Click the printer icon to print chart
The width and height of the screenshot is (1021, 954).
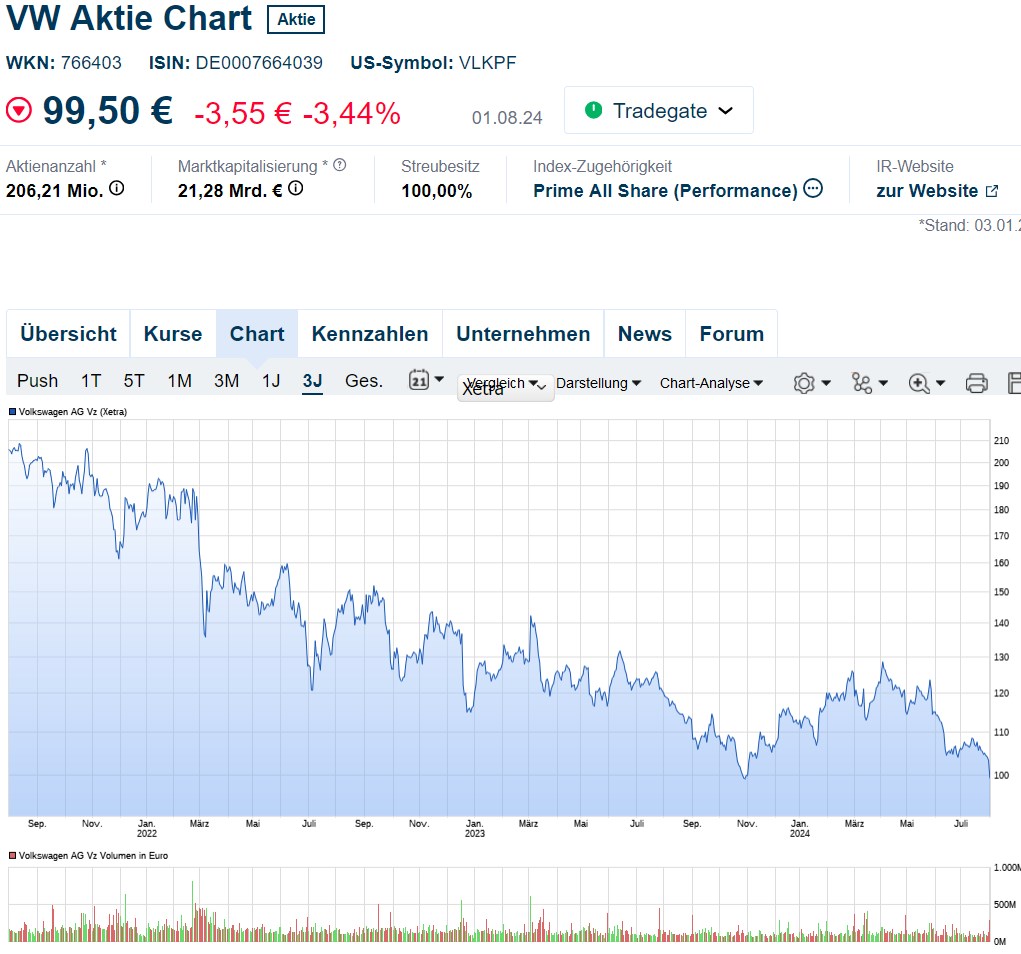(976, 383)
